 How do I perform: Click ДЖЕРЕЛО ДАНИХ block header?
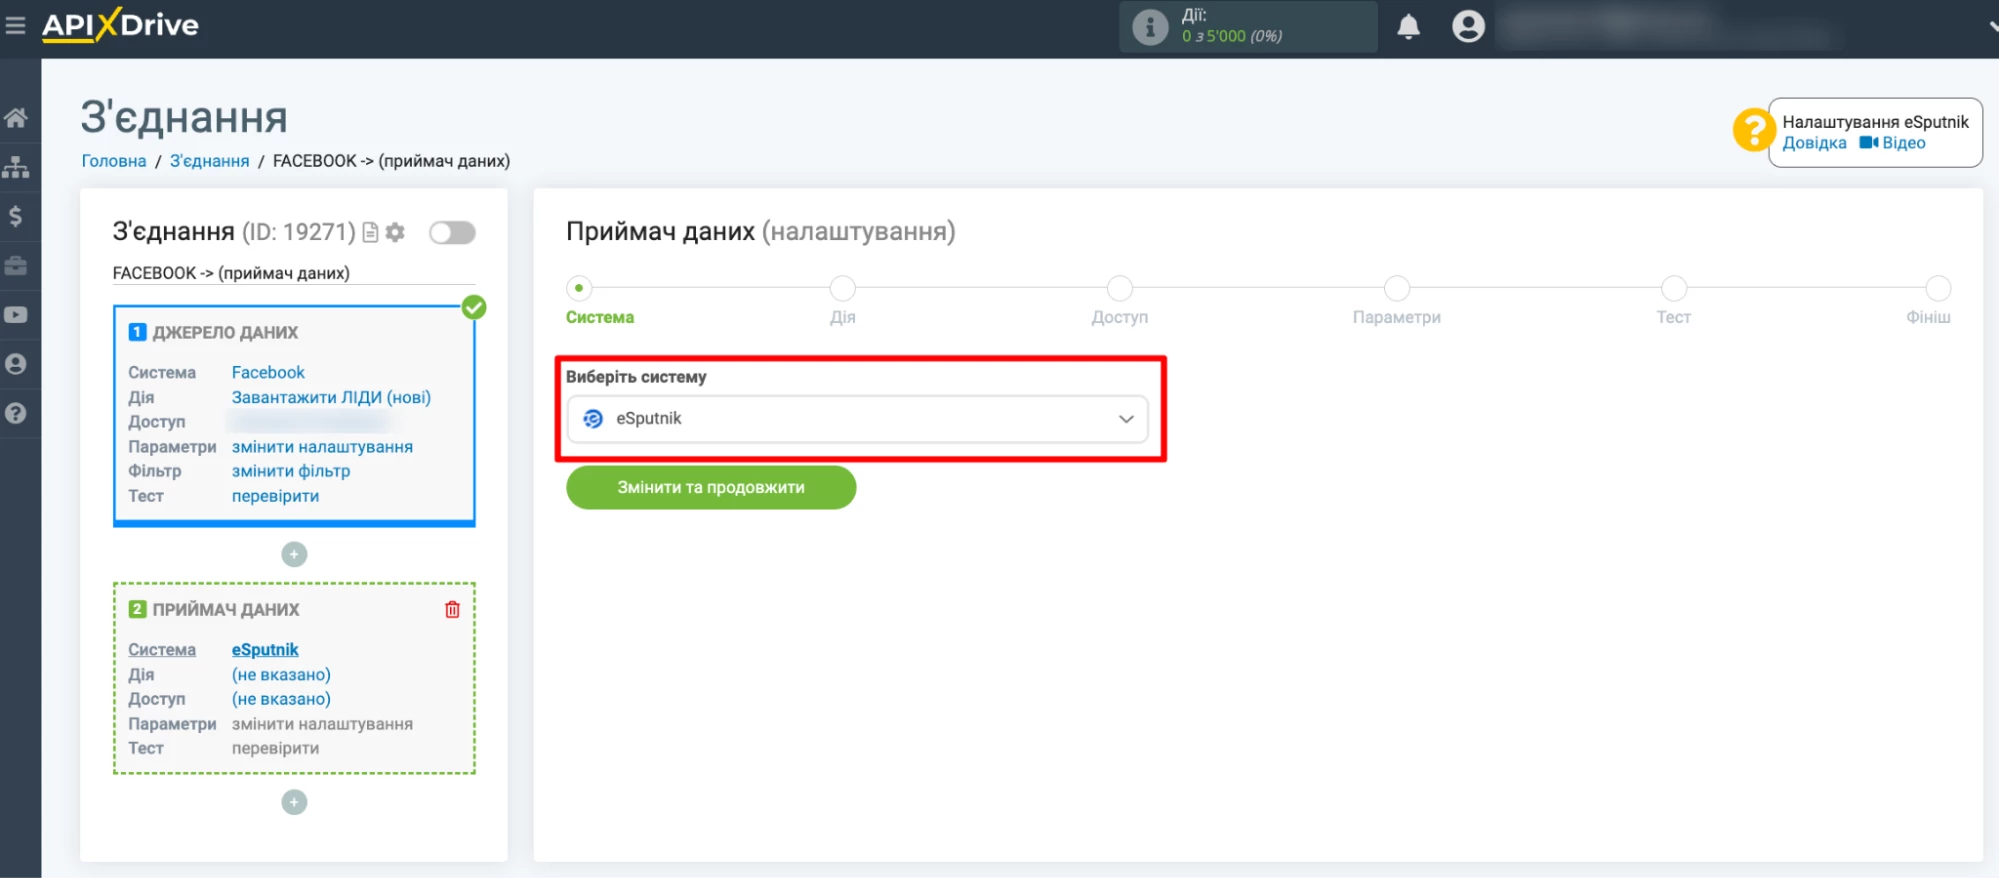point(225,332)
